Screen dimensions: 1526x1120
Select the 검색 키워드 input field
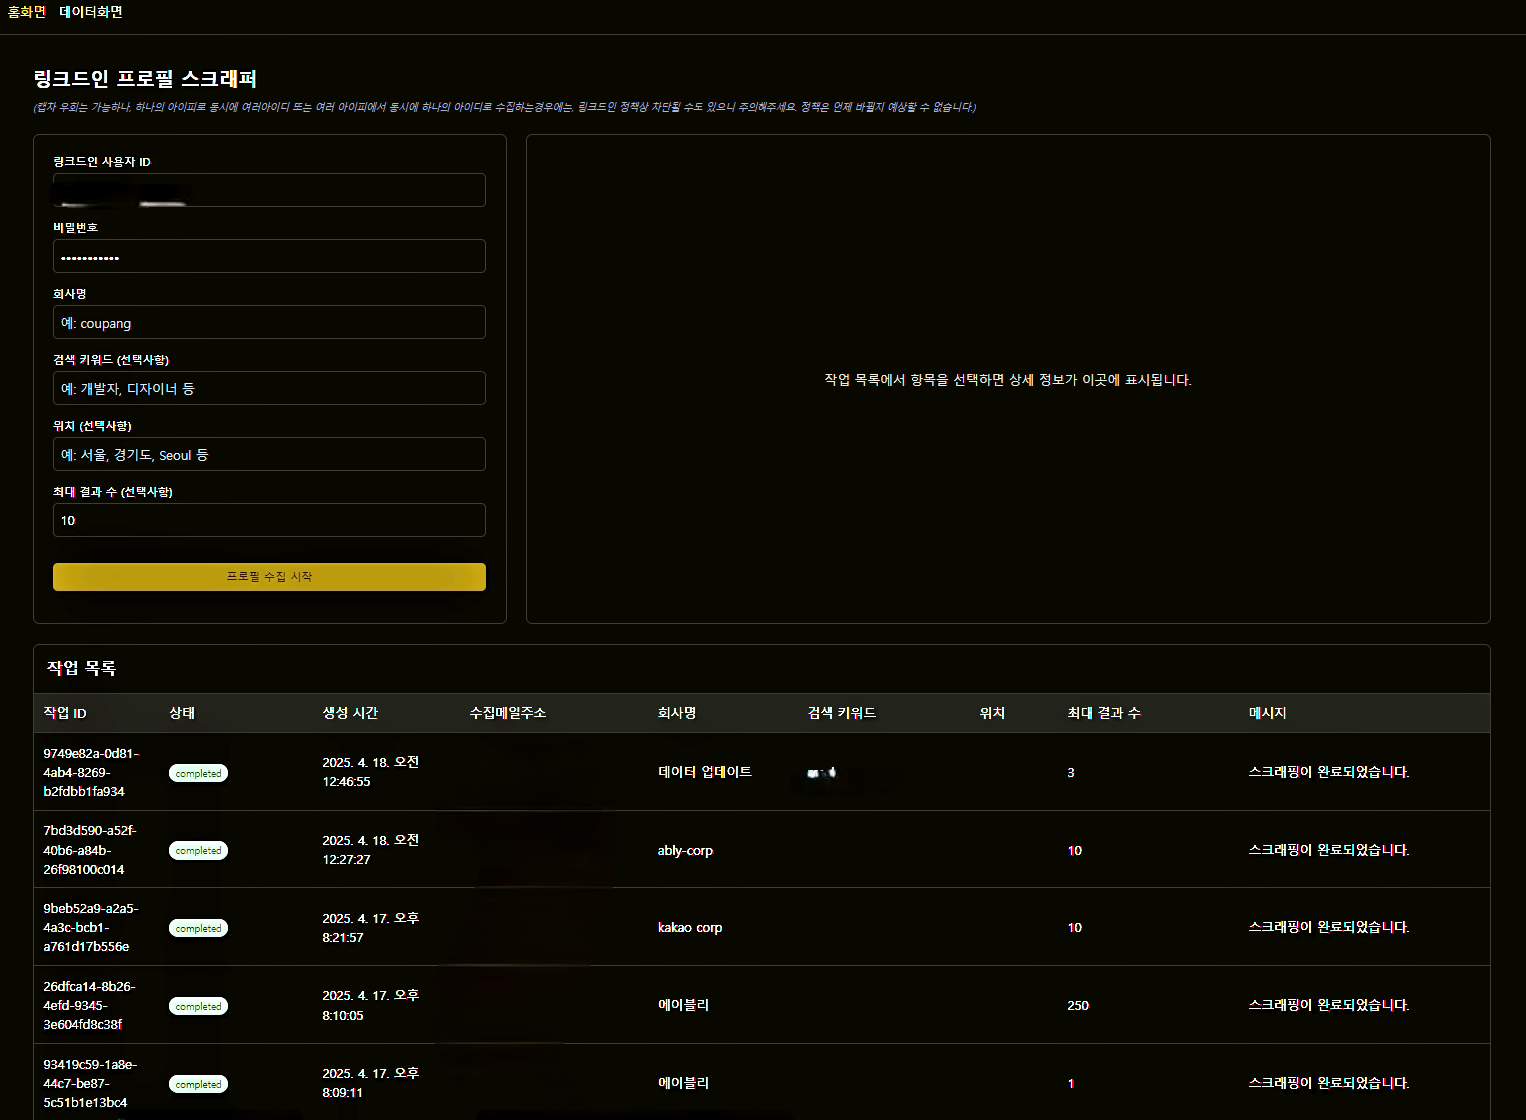[x=269, y=388]
